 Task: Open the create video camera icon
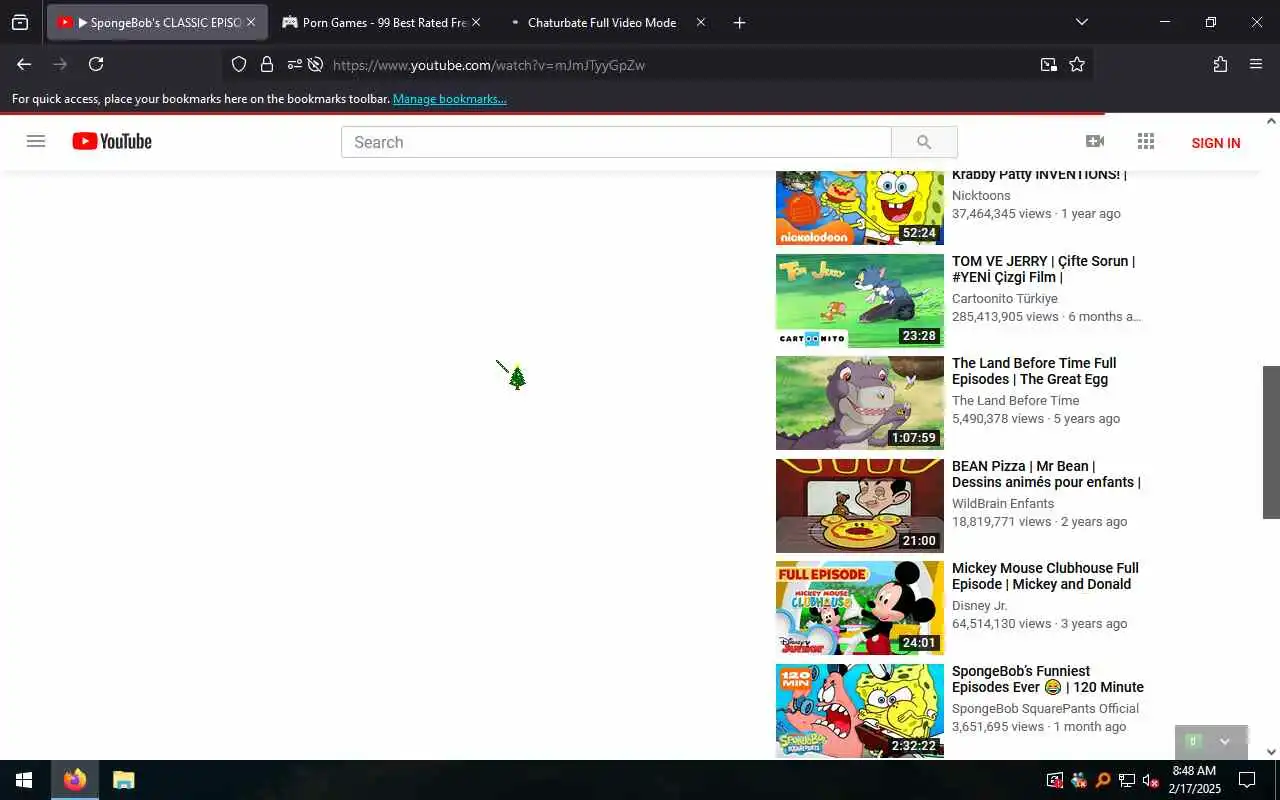pos(1095,141)
